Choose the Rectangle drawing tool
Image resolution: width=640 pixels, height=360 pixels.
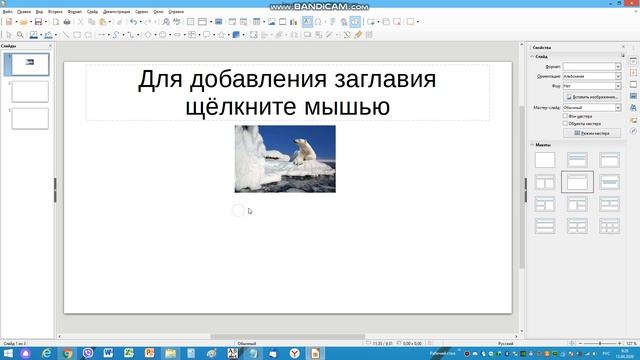pos(77,35)
